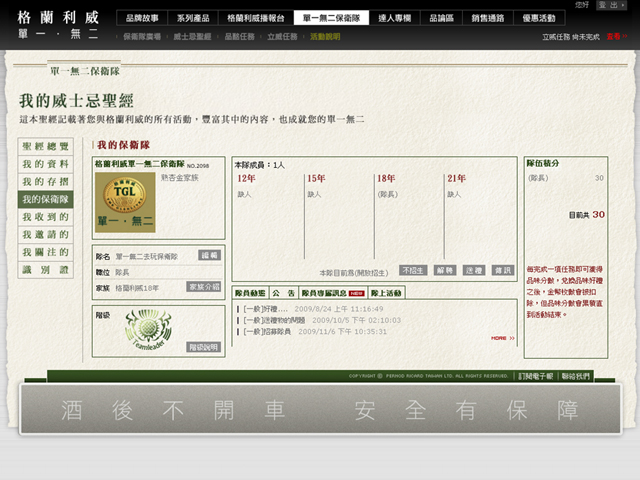This screenshot has width=640, height=480.
Task: Switch to the 公告 tab
Action: coord(284,293)
